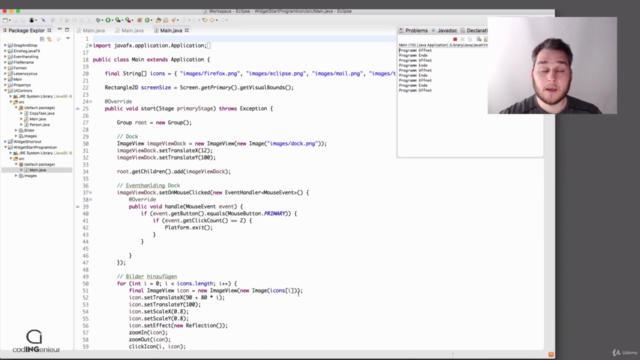Click the Search flashlight toolbar icon

174,20
